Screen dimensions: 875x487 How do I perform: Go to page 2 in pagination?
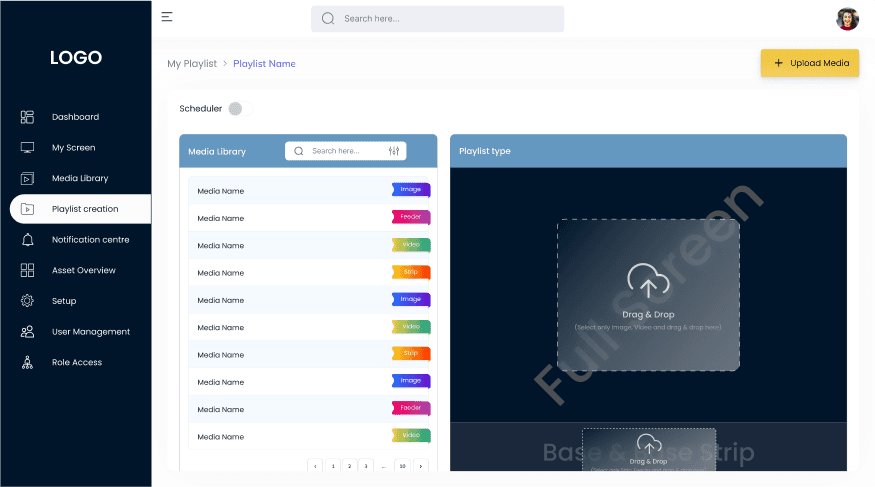[x=349, y=466]
